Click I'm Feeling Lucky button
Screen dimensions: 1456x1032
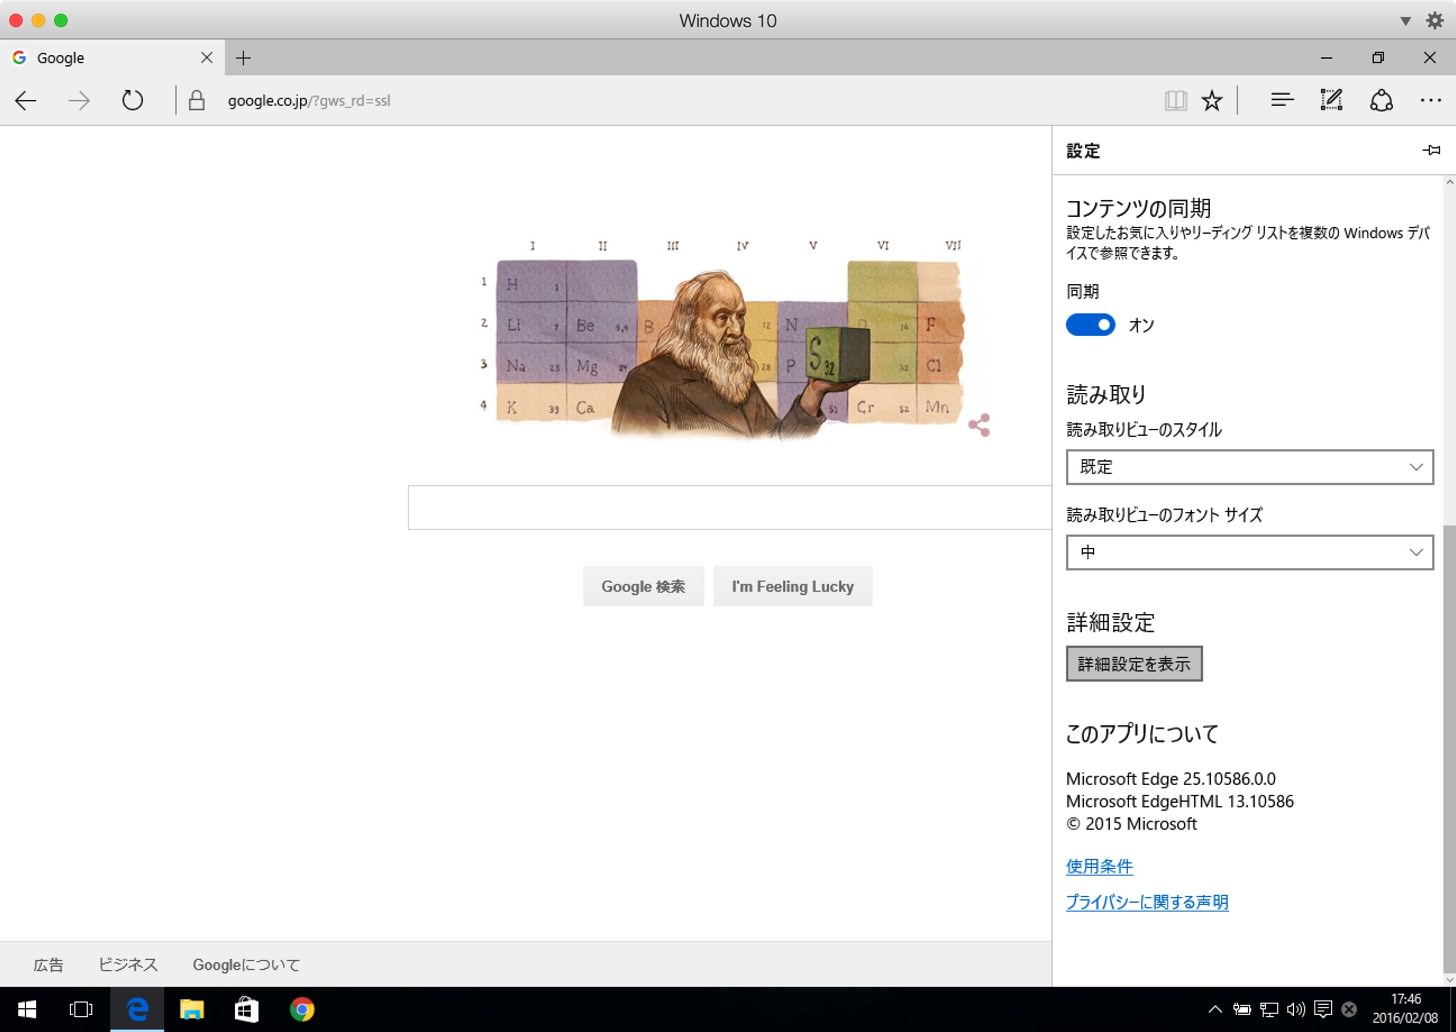click(793, 586)
